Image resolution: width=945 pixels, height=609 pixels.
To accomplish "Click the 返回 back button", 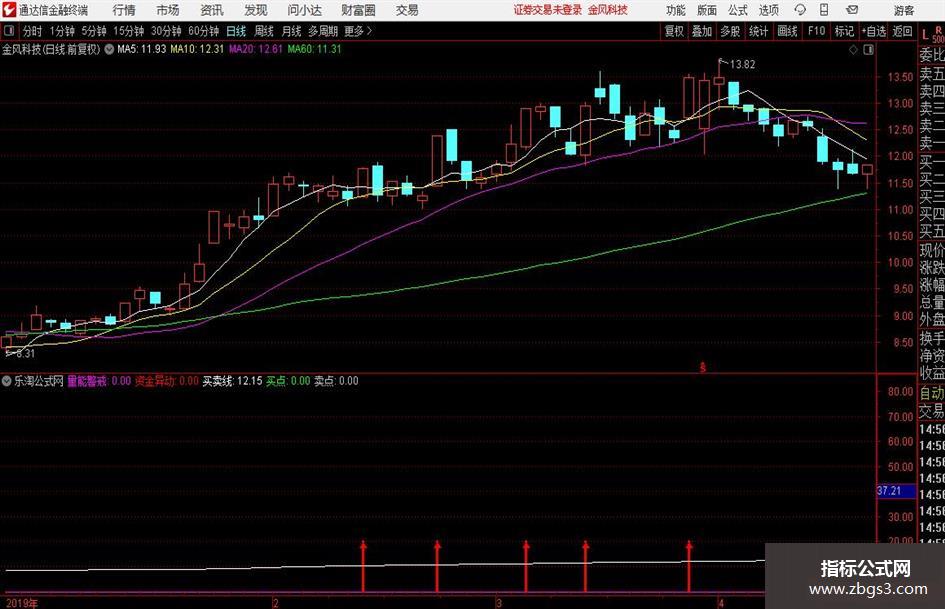I will (902, 31).
